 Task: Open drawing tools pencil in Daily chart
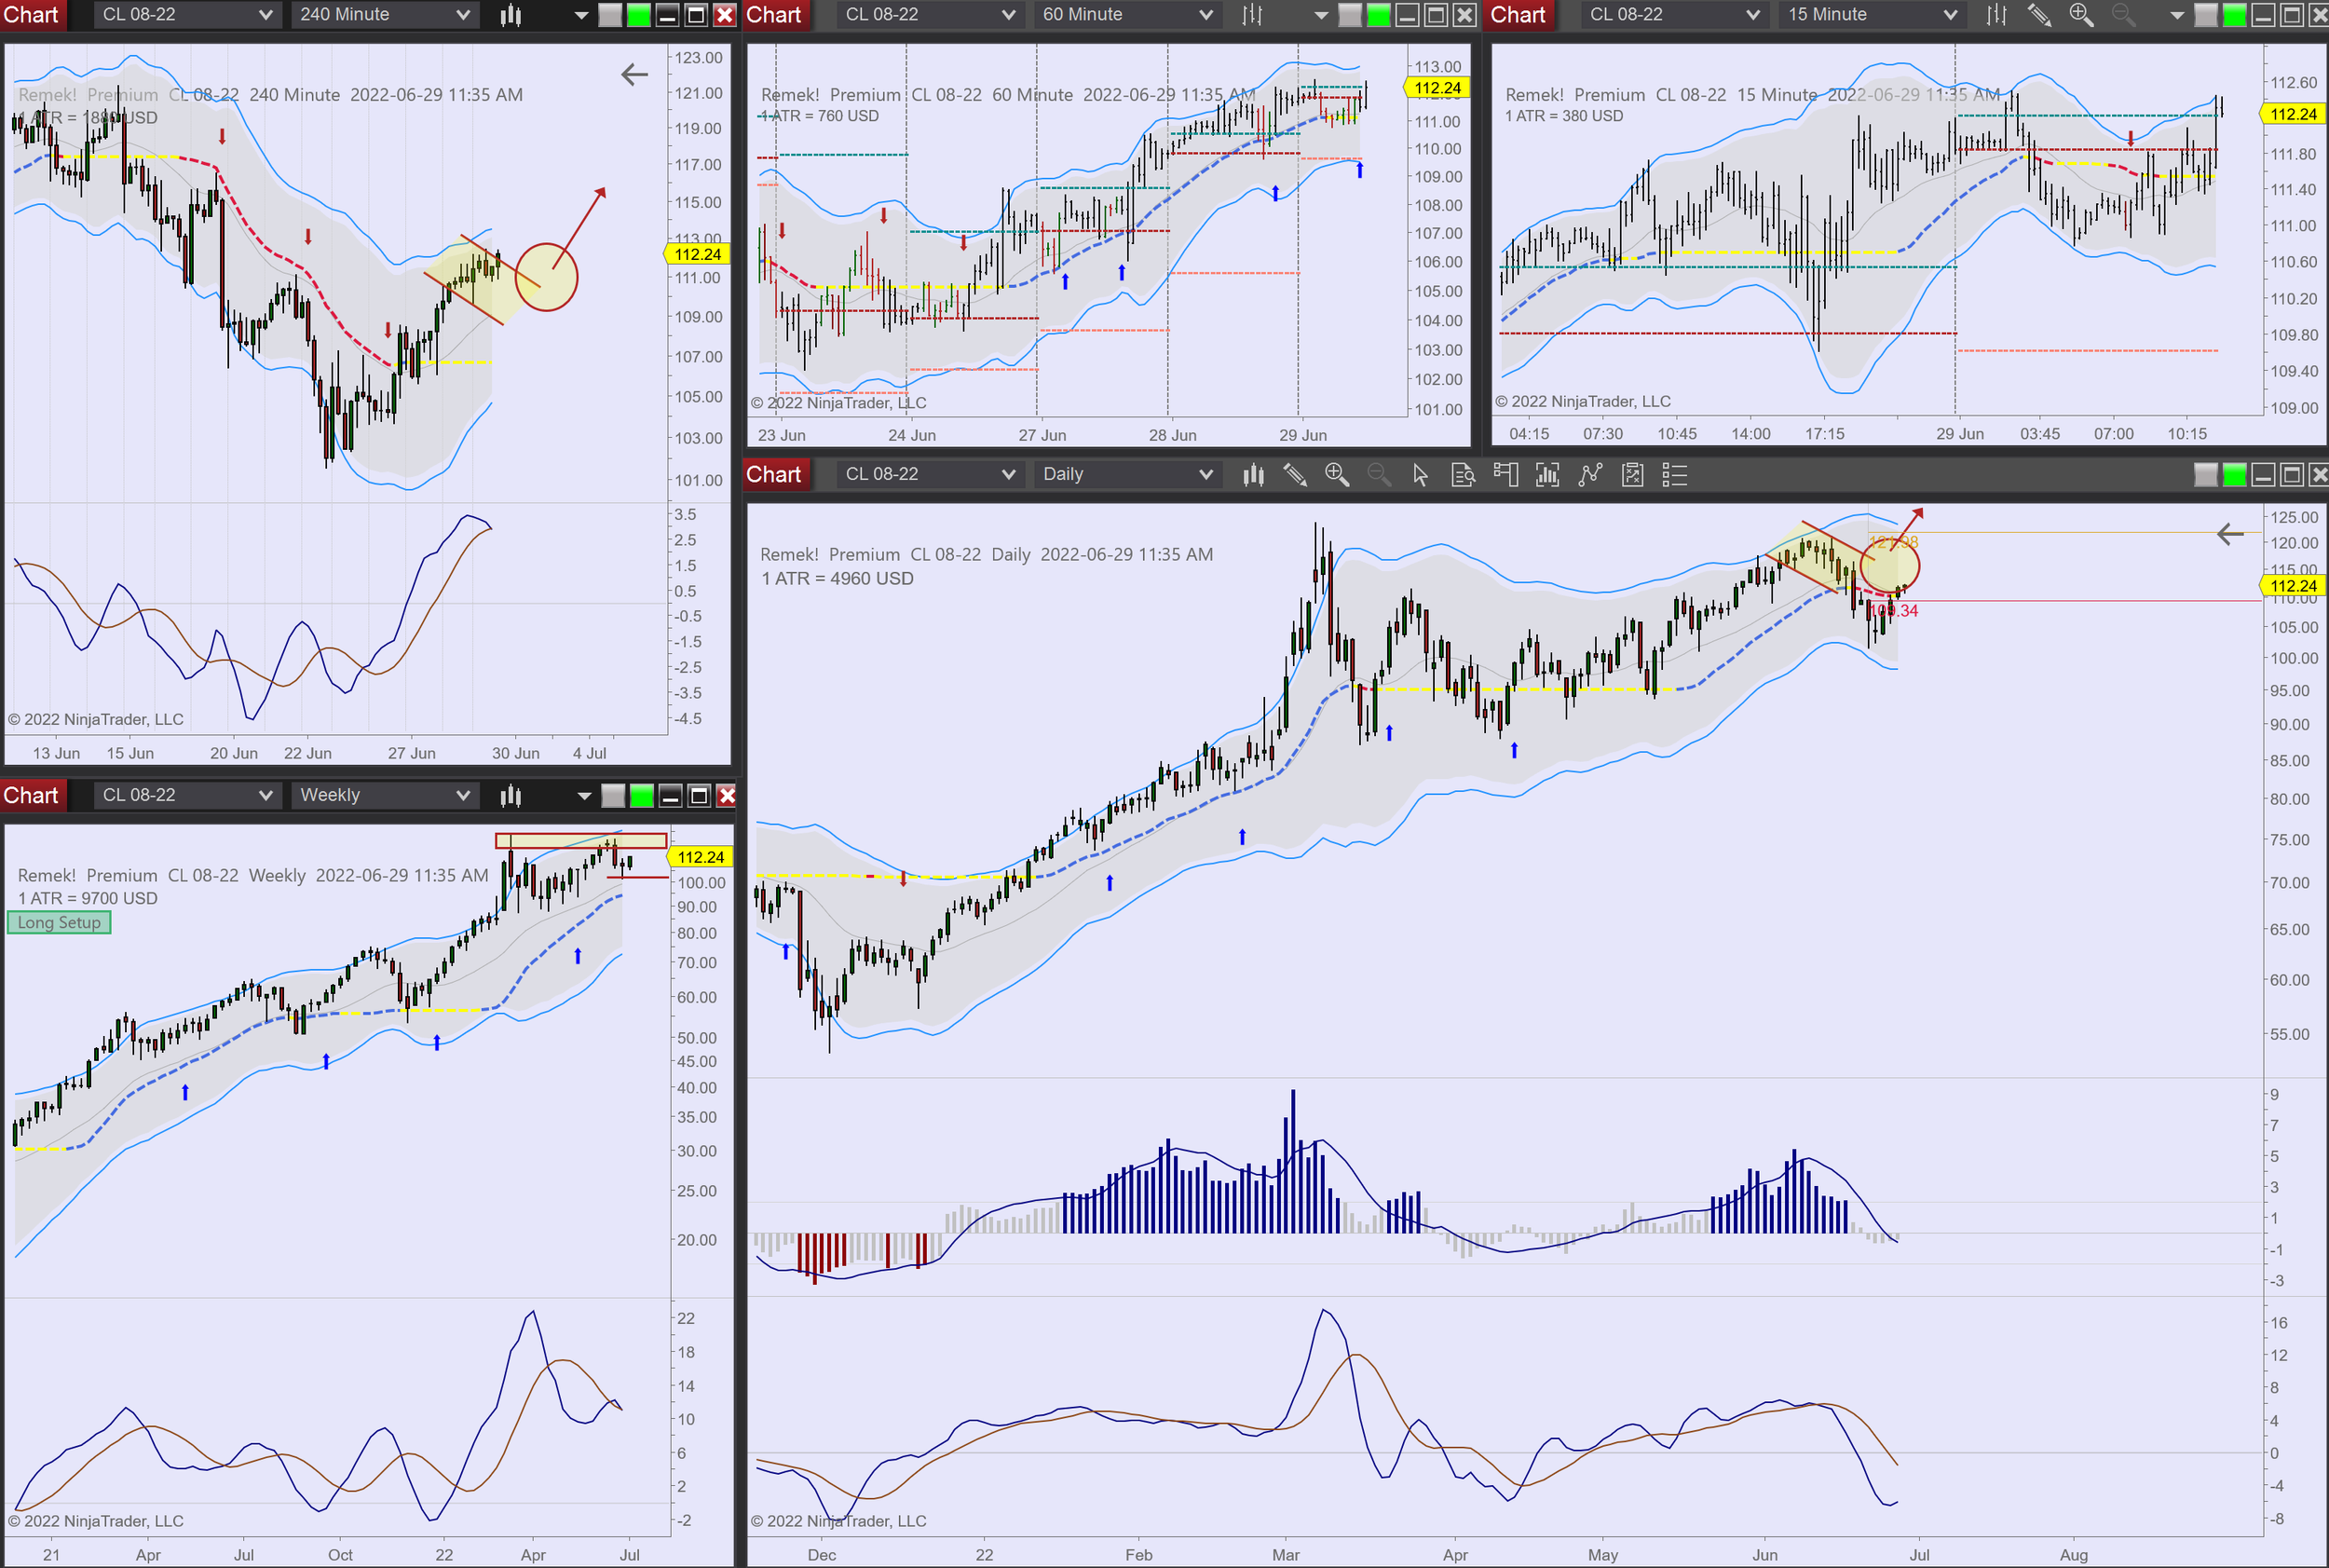1295,475
